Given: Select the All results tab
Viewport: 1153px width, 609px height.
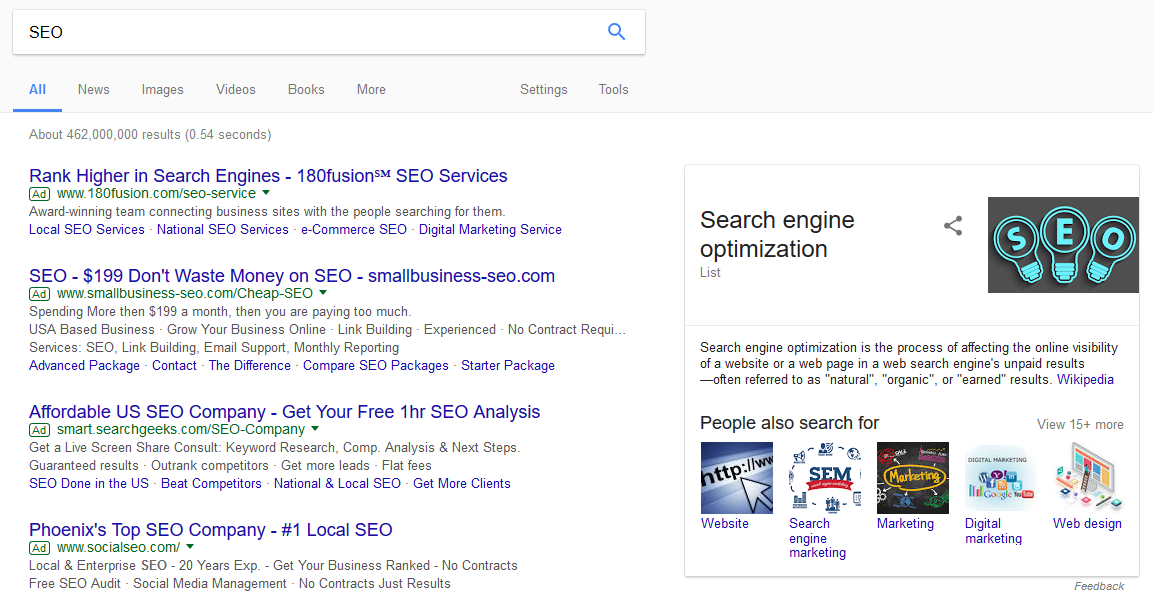Looking at the screenshot, I should [38, 90].
